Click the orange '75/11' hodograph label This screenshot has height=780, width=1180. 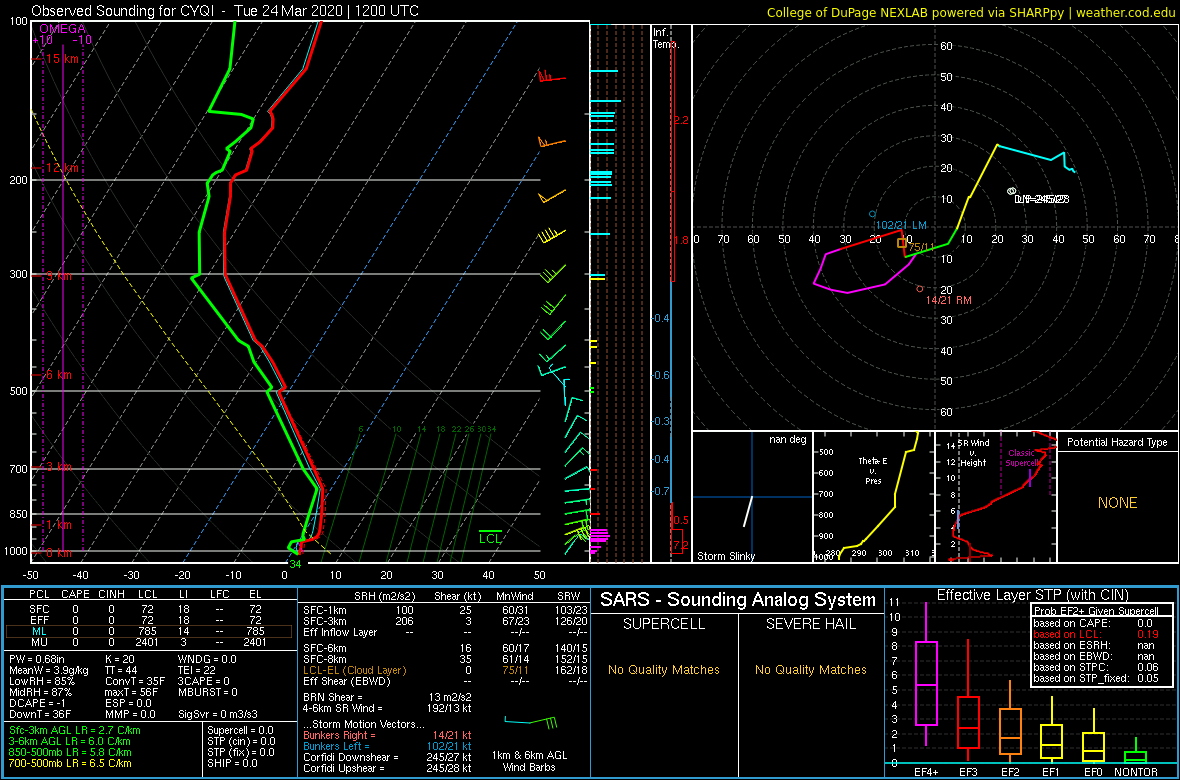[x=921, y=247]
